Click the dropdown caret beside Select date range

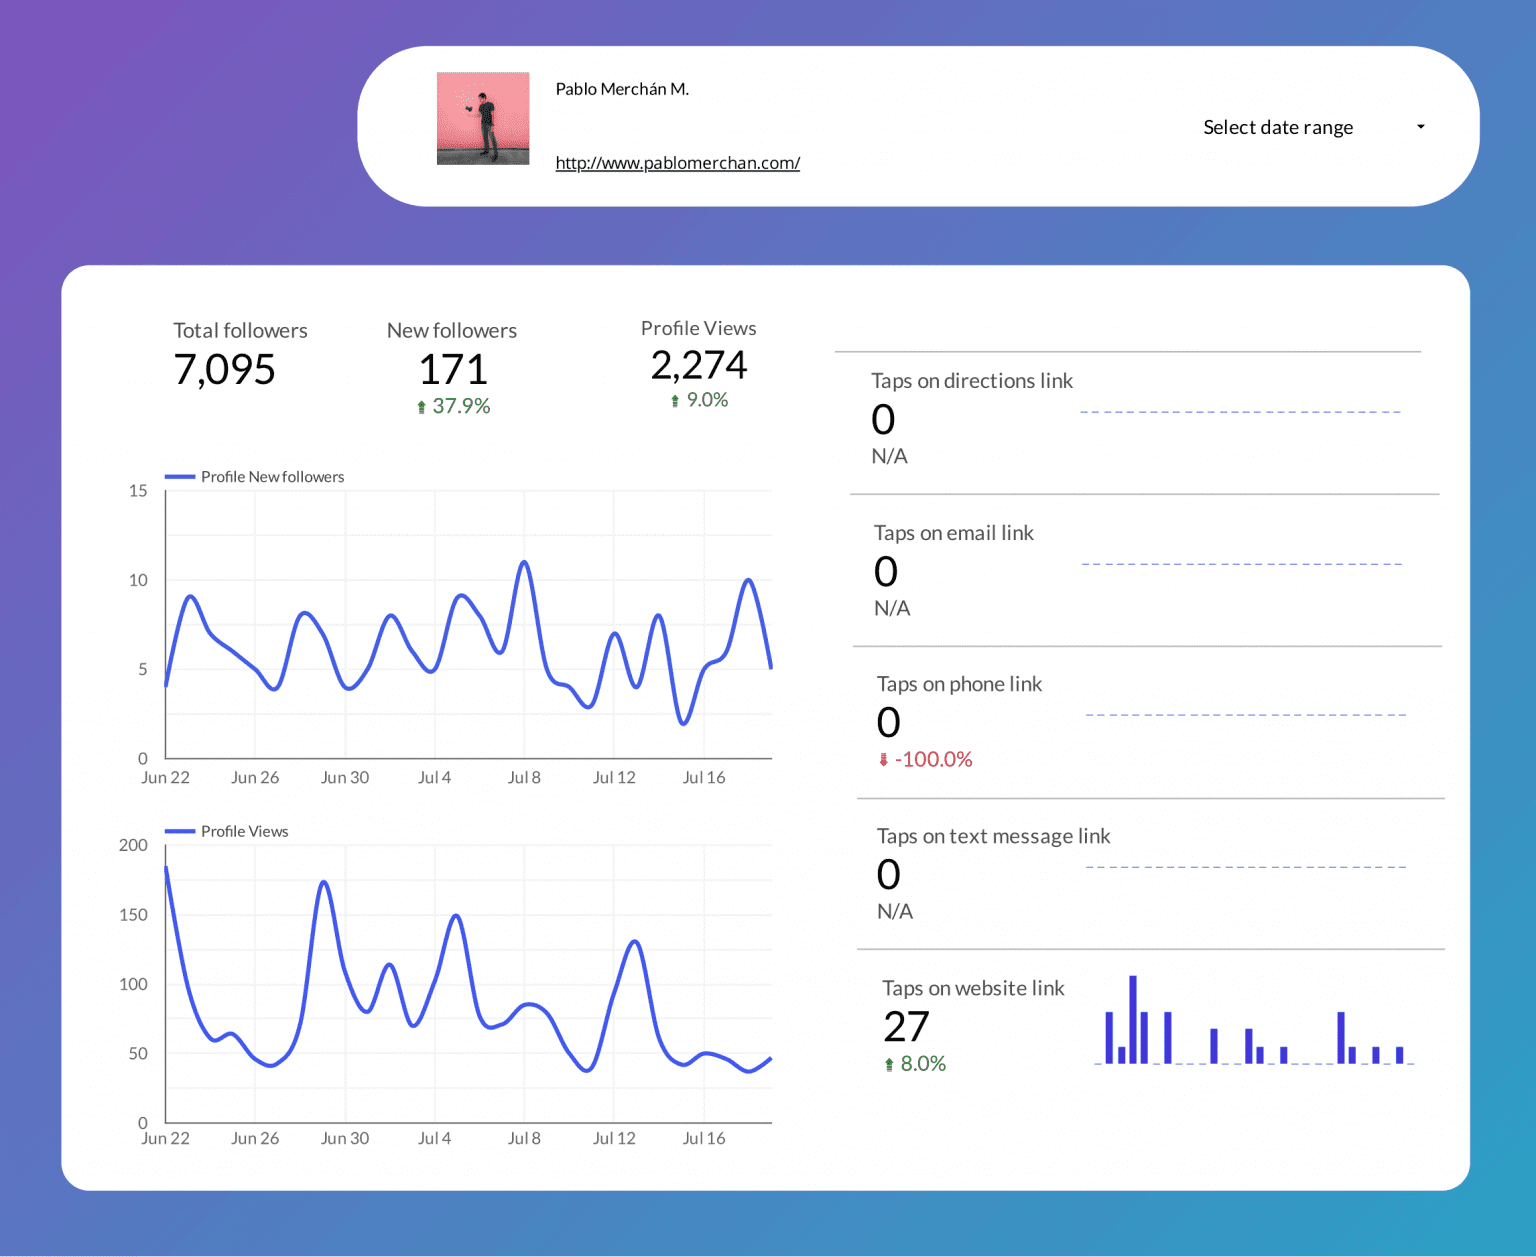coord(1421,127)
